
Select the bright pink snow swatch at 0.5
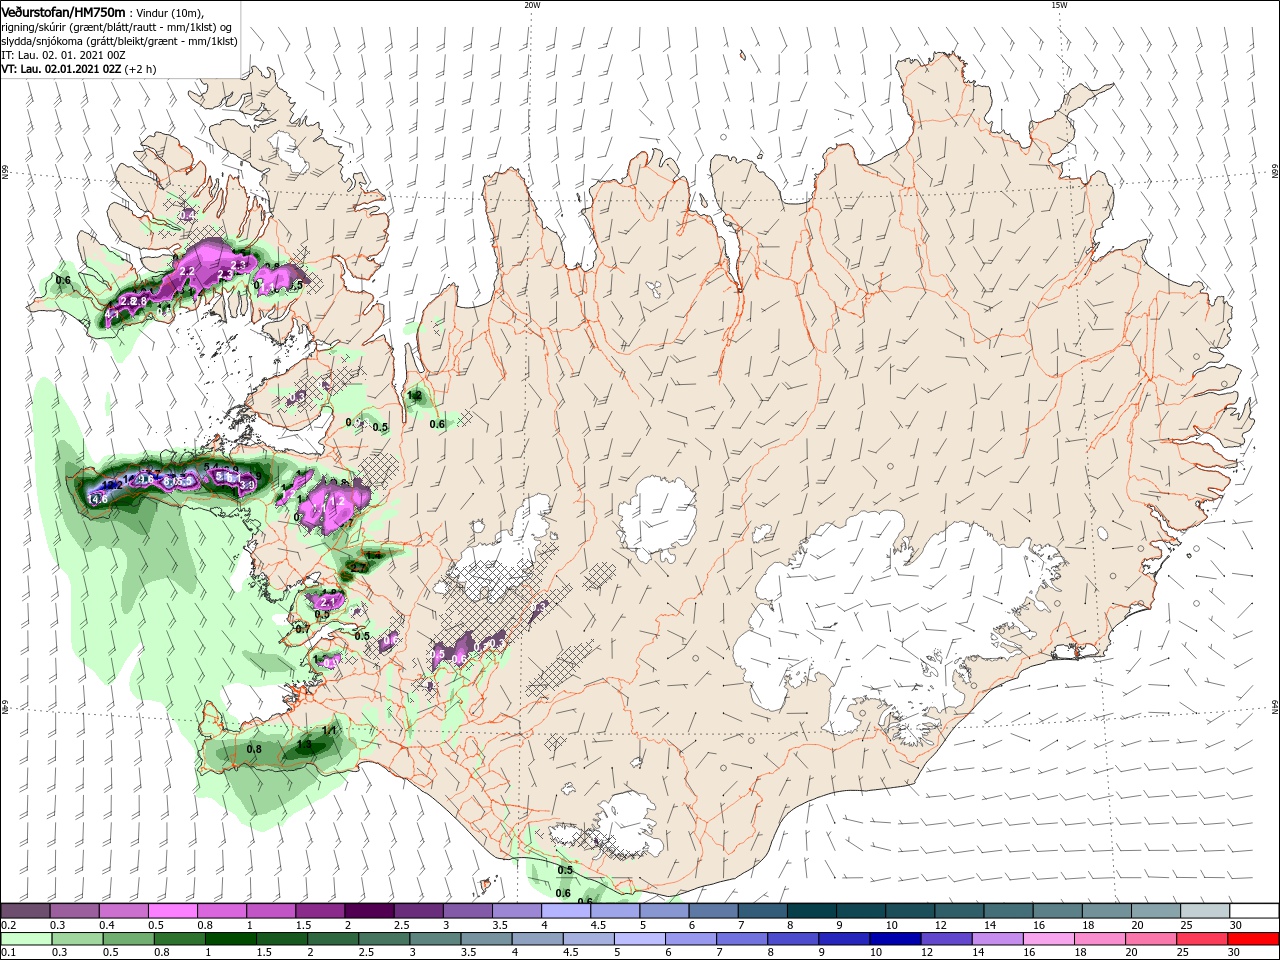[x=172, y=911]
